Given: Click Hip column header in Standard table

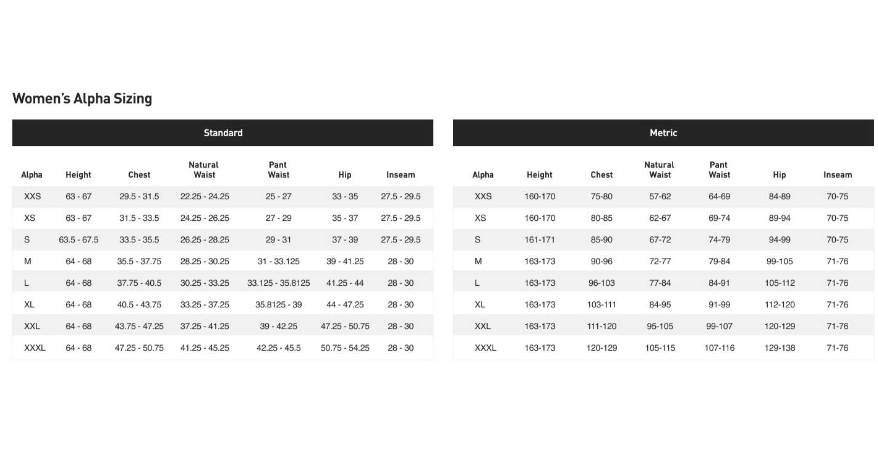Looking at the screenshot, I should point(345,175).
